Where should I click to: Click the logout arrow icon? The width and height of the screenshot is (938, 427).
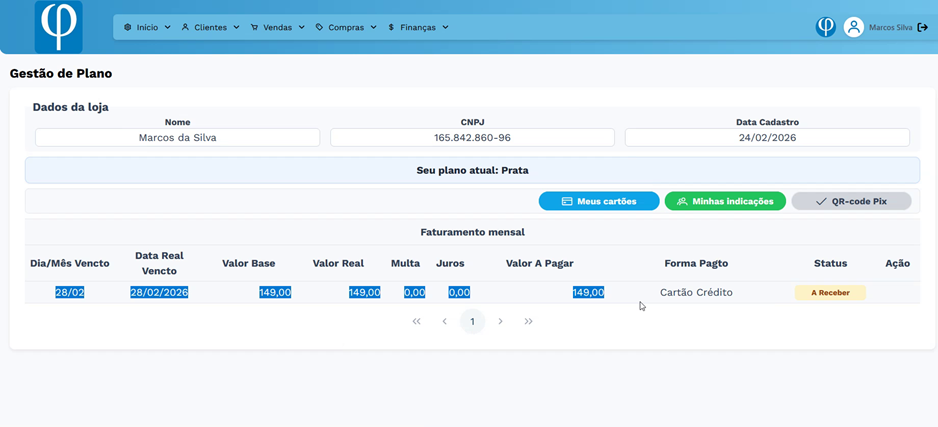922,27
